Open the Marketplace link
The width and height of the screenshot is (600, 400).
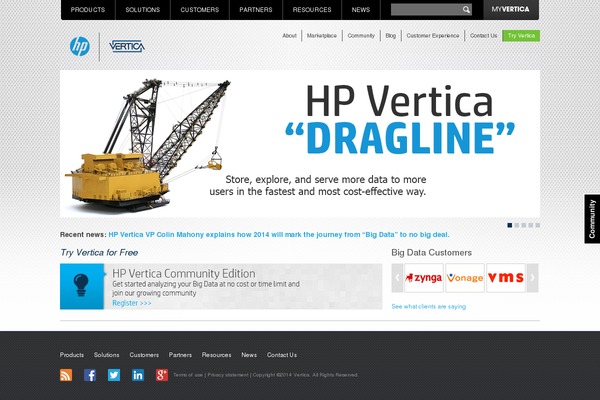pos(322,36)
